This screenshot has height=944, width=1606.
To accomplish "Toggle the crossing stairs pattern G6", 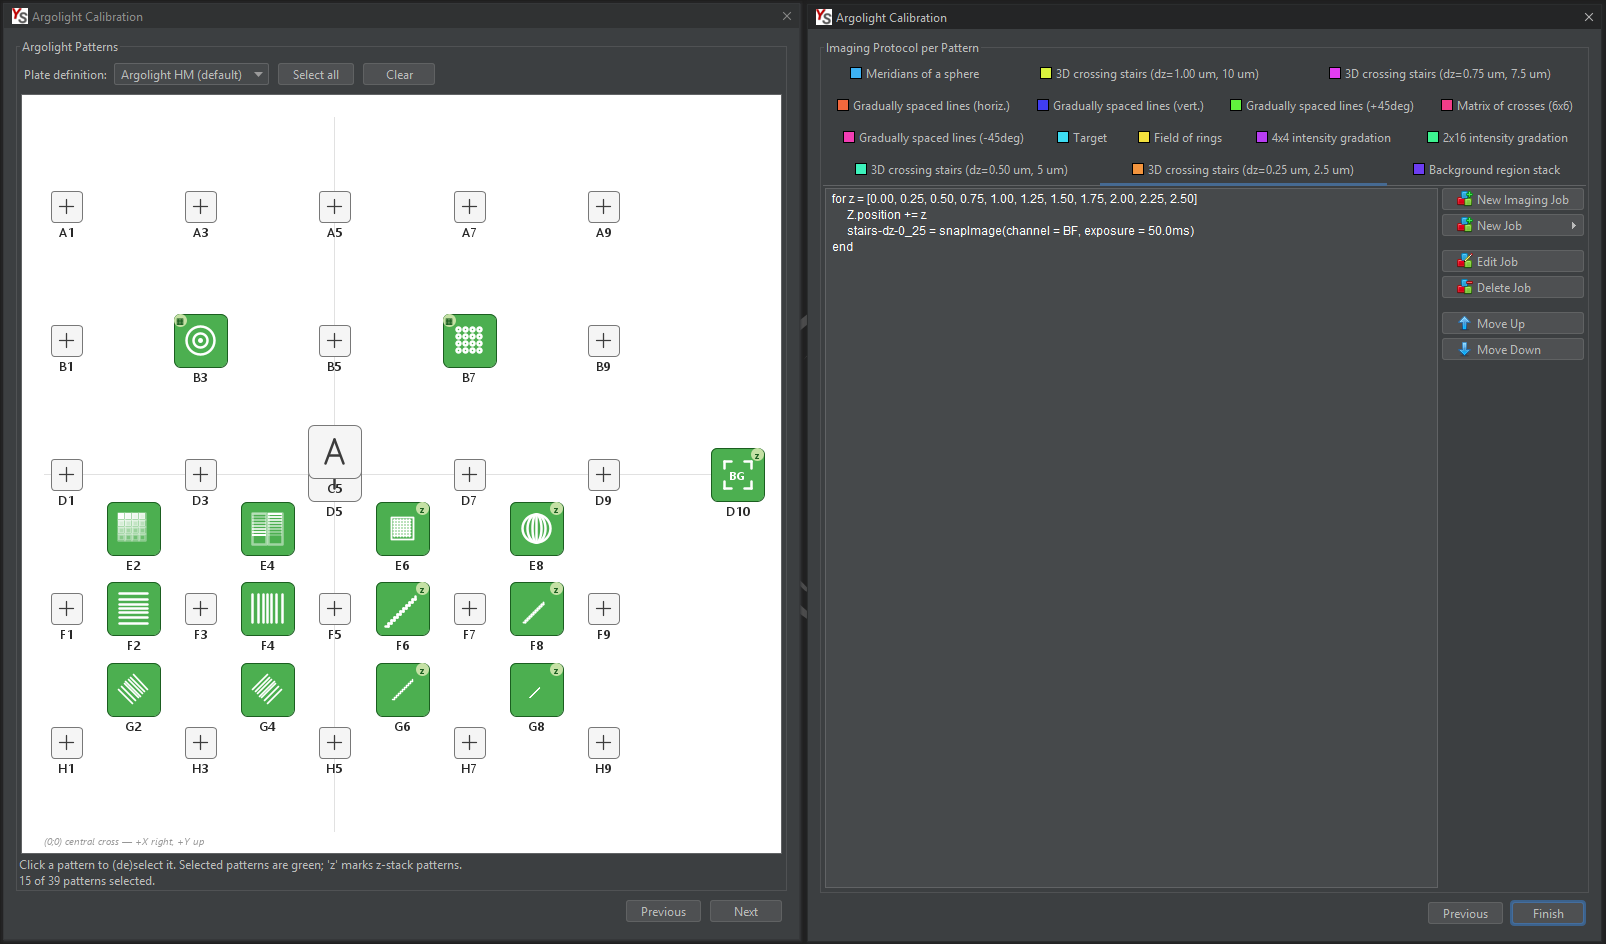I will coord(403,690).
